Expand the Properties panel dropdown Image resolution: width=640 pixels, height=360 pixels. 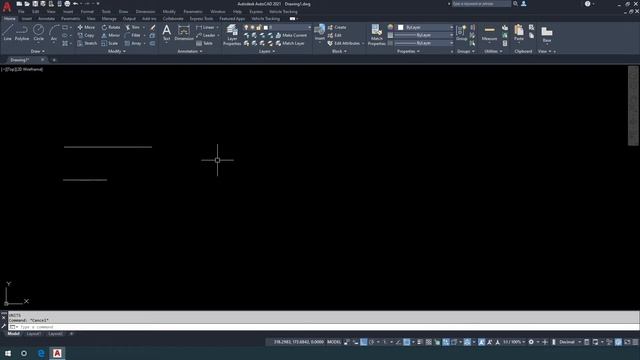408,51
